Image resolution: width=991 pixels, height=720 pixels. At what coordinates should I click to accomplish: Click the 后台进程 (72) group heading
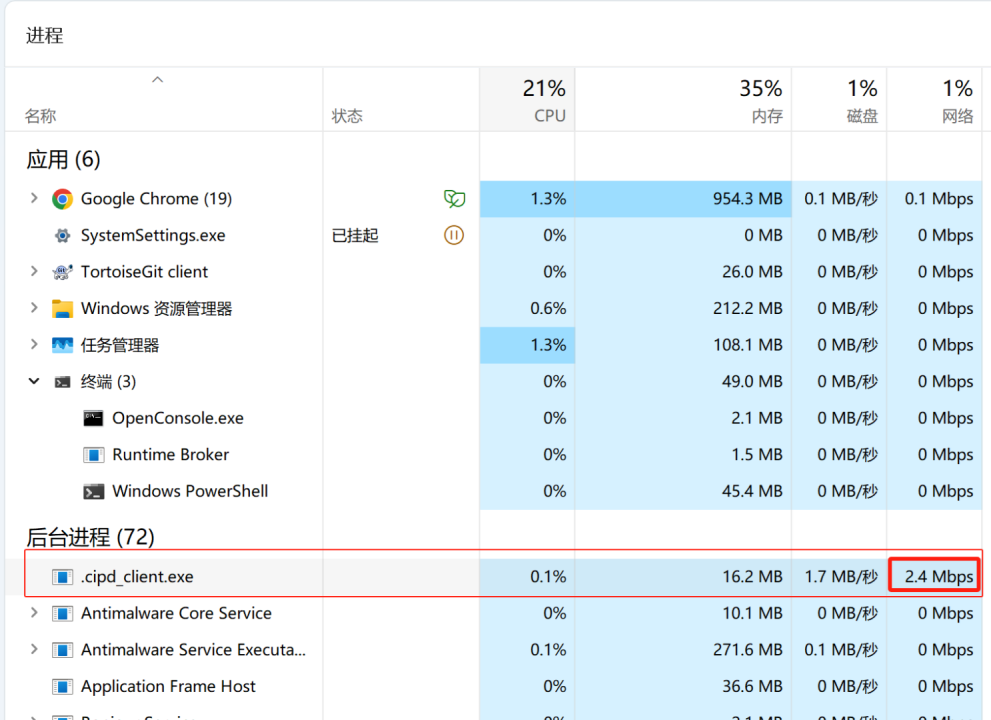coord(90,537)
